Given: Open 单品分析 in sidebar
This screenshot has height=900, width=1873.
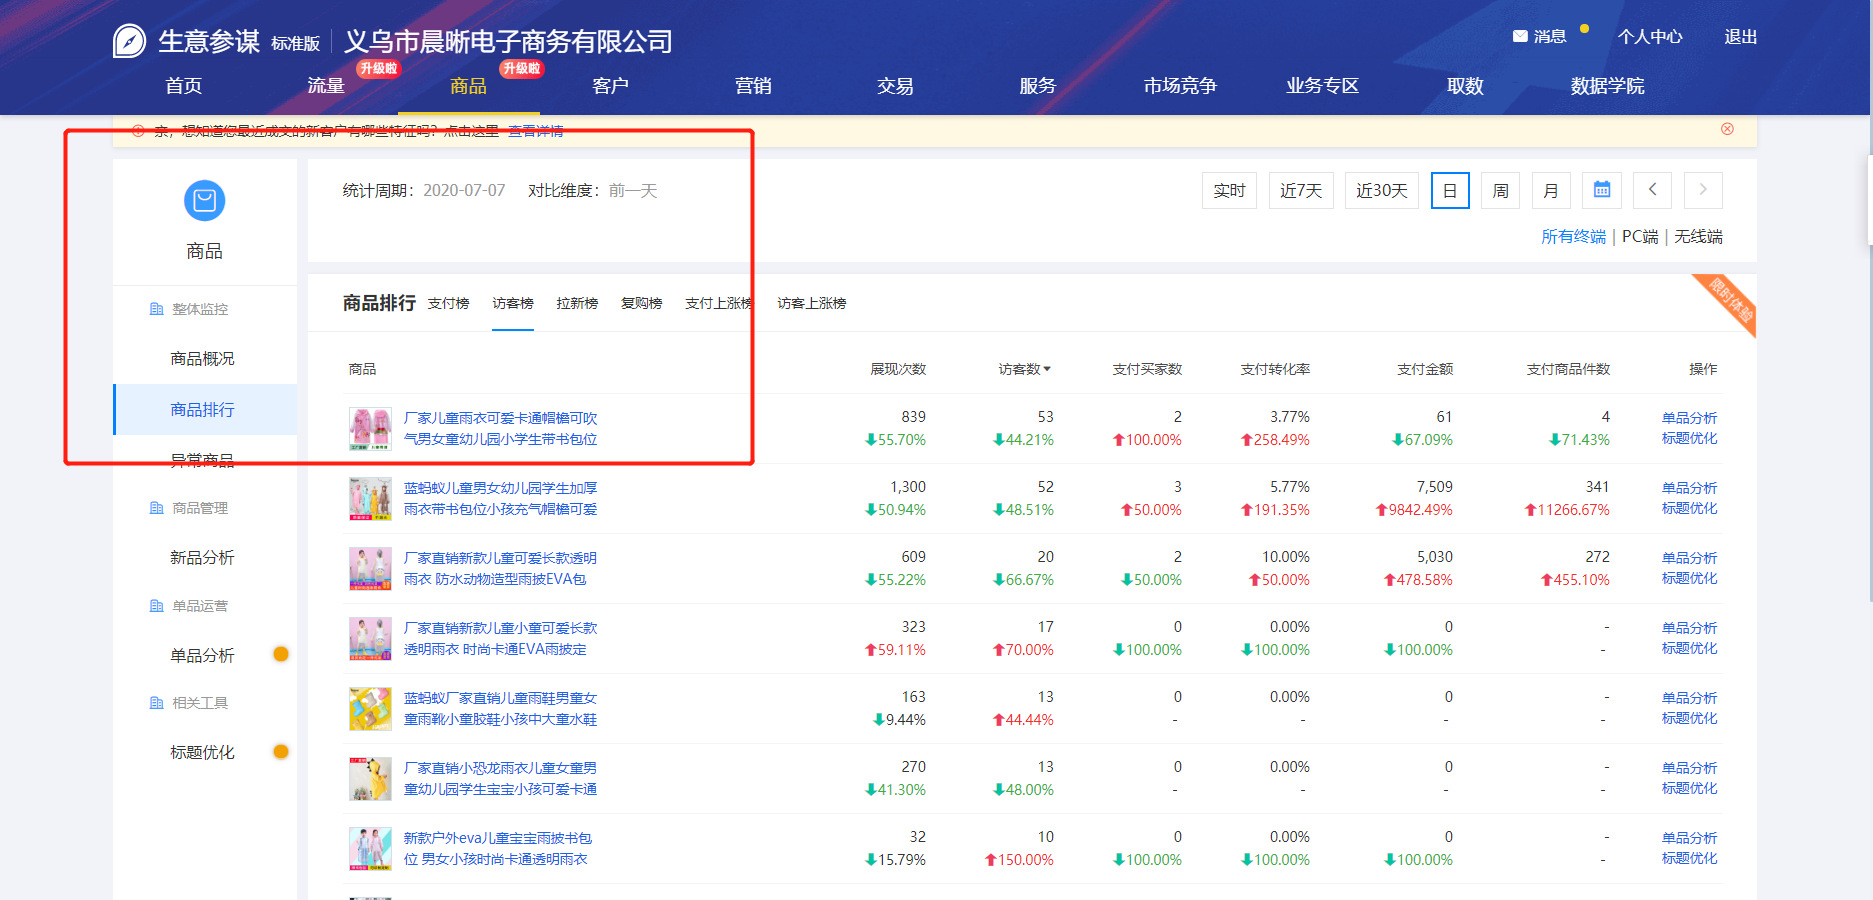Looking at the screenshot, I should coord(202,655).
